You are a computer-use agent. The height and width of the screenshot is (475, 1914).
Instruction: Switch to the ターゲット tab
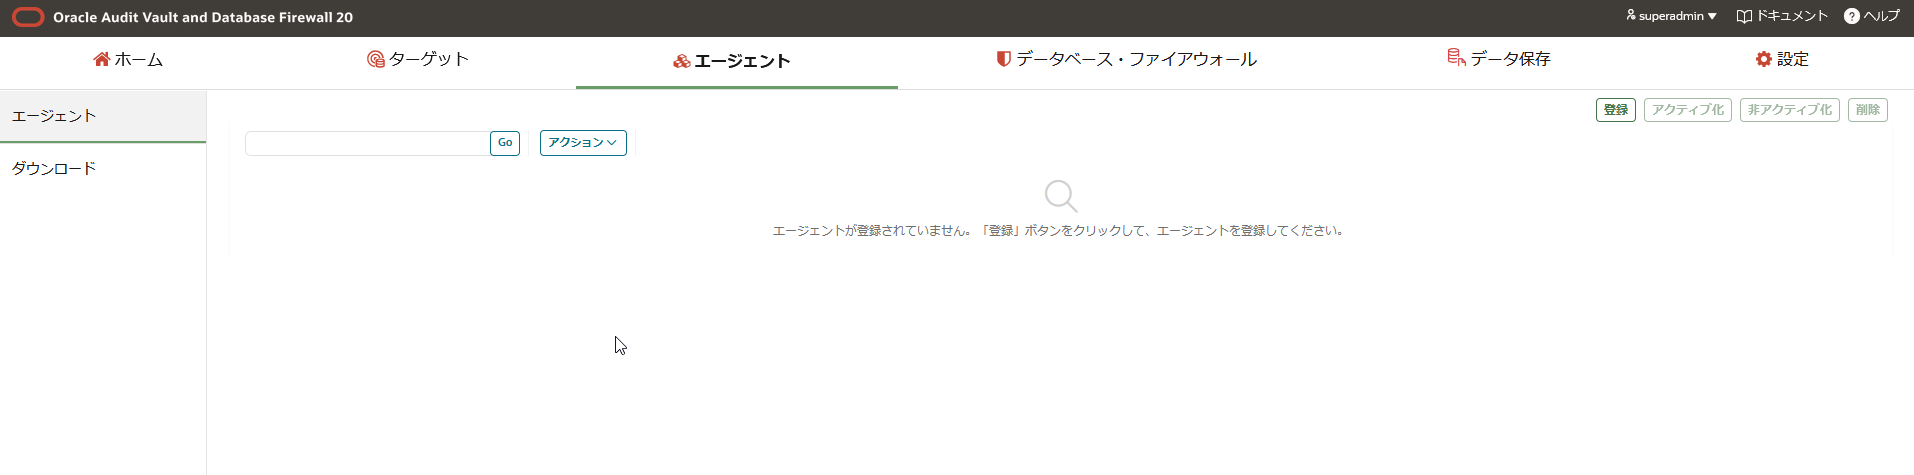[418, 59]
